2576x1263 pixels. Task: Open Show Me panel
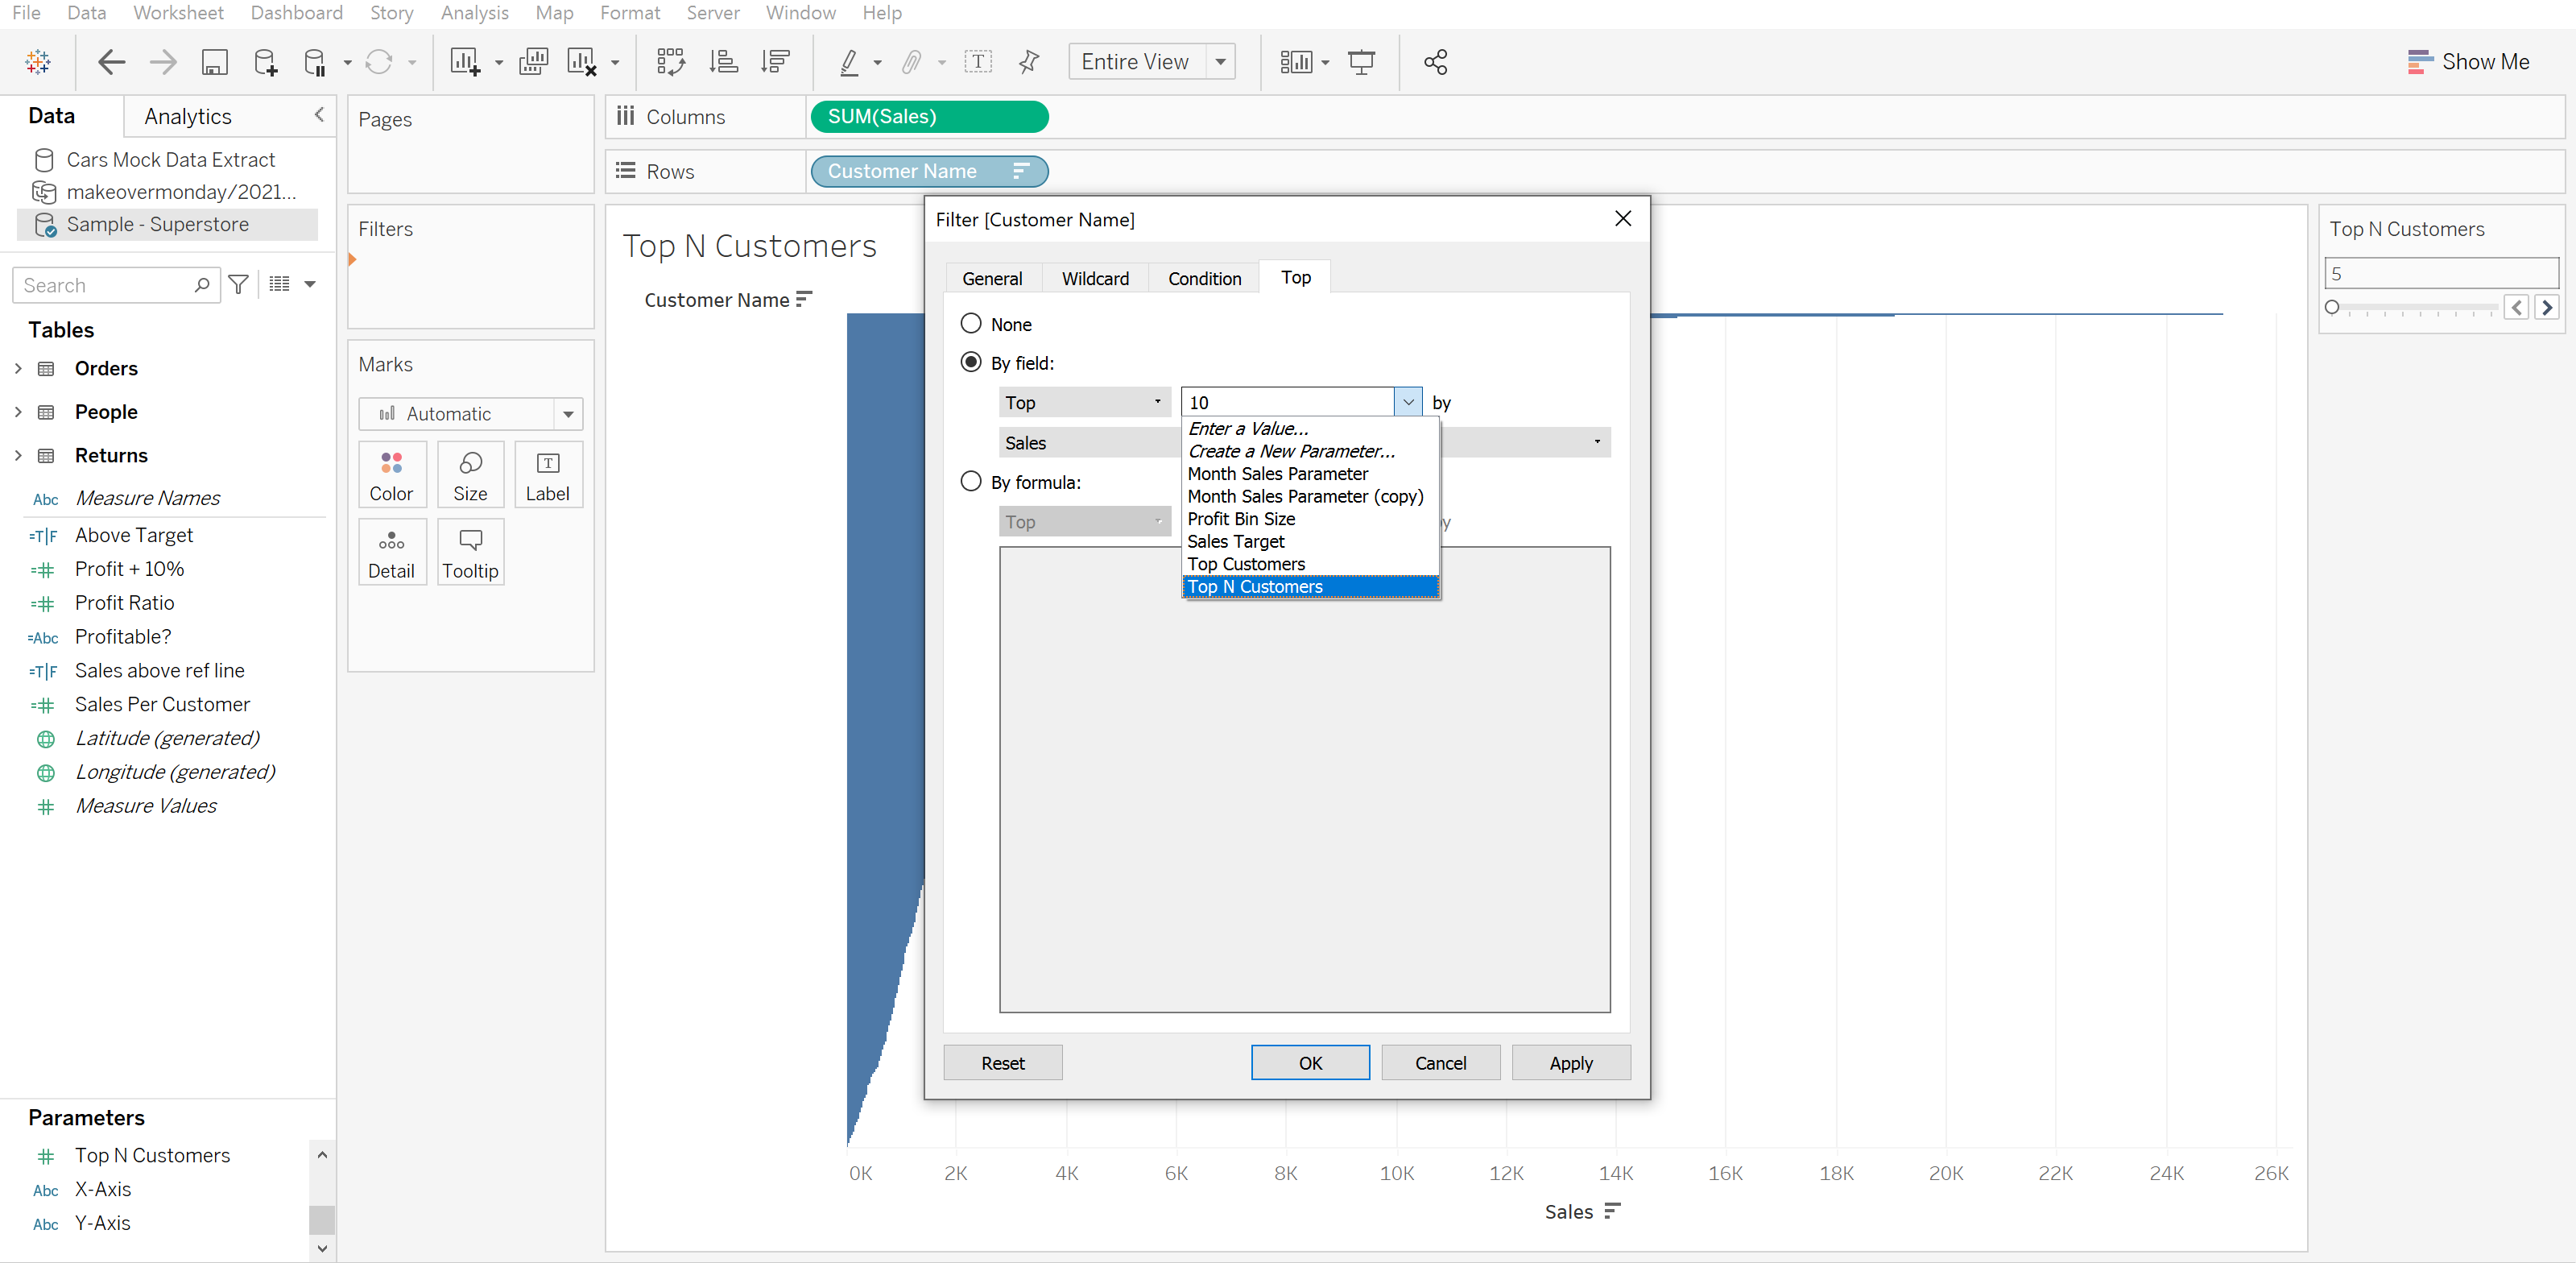pyautogui.click(x=2468, y=62)
